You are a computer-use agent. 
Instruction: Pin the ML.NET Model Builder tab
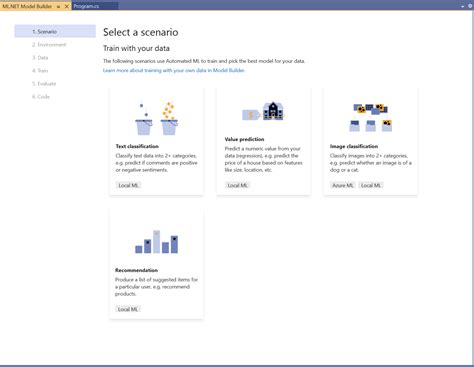pos(58,6)
